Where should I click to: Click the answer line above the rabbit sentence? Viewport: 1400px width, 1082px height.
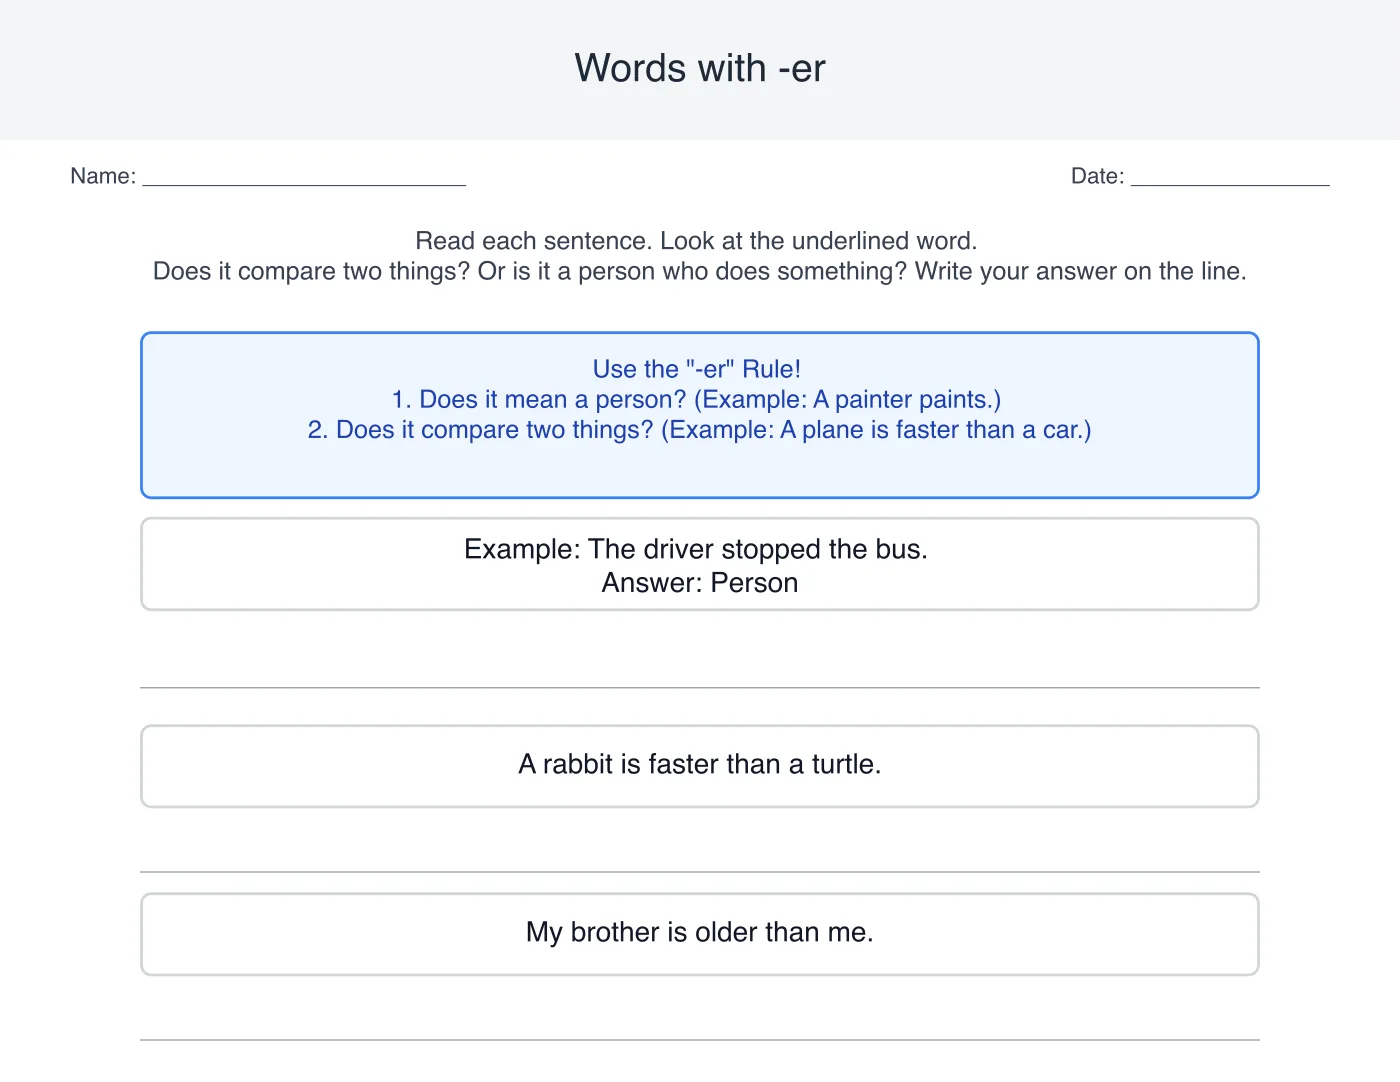(700, 687)
